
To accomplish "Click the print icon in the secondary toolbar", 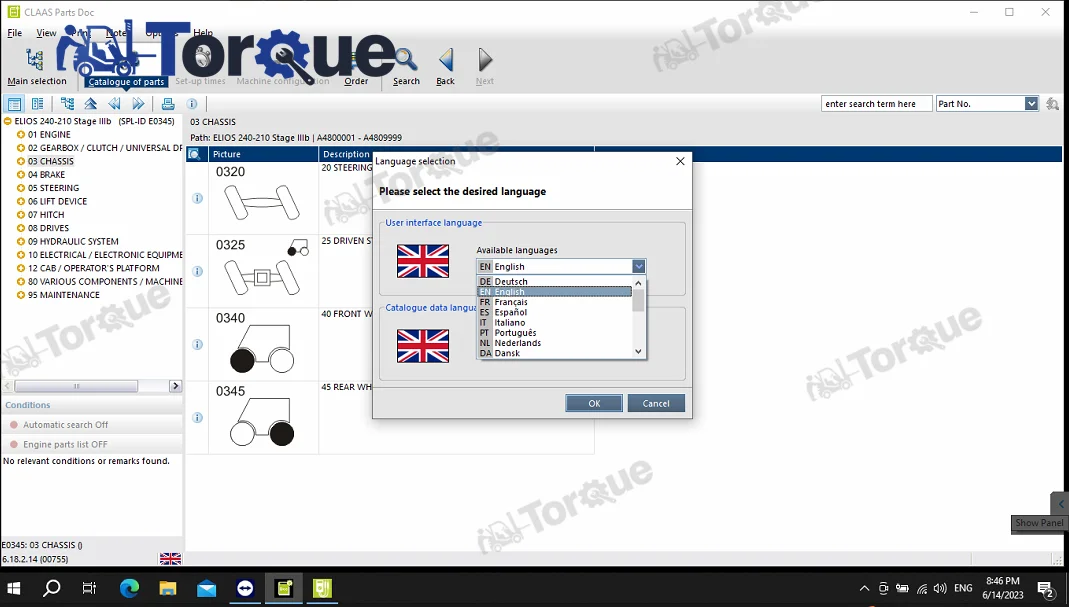I will pos(168,104).
